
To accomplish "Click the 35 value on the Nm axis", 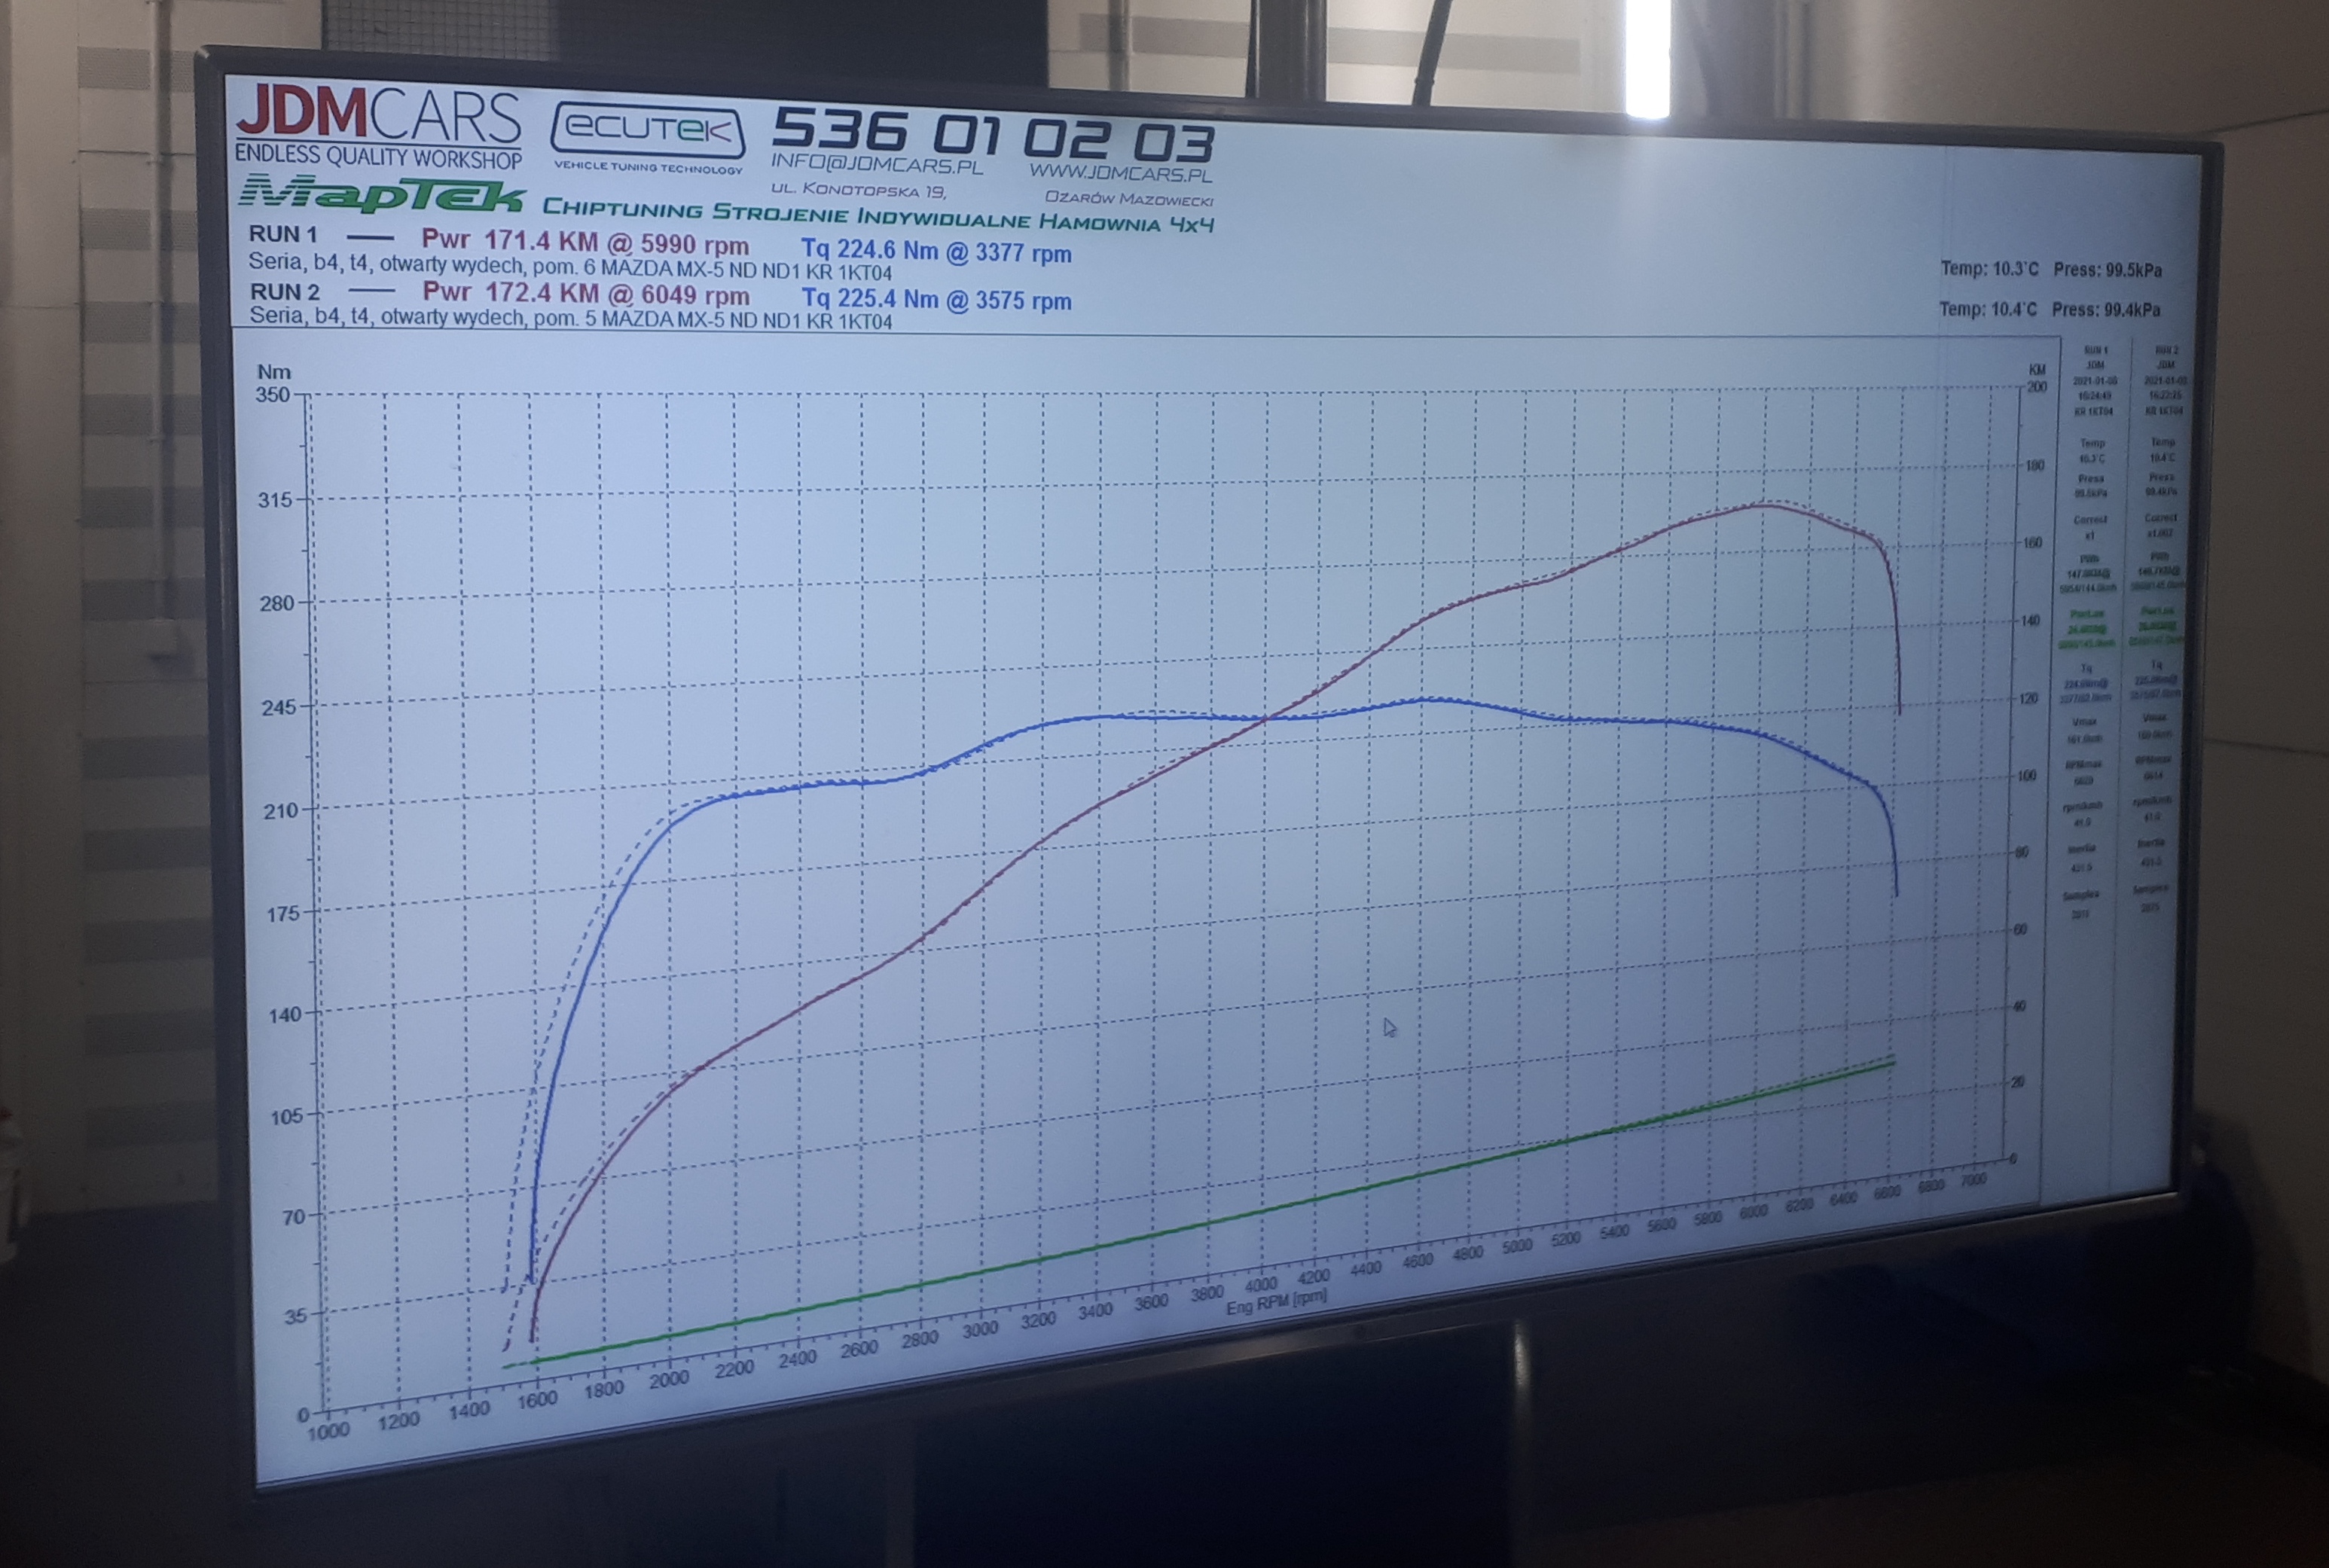I will point(295,1316).
